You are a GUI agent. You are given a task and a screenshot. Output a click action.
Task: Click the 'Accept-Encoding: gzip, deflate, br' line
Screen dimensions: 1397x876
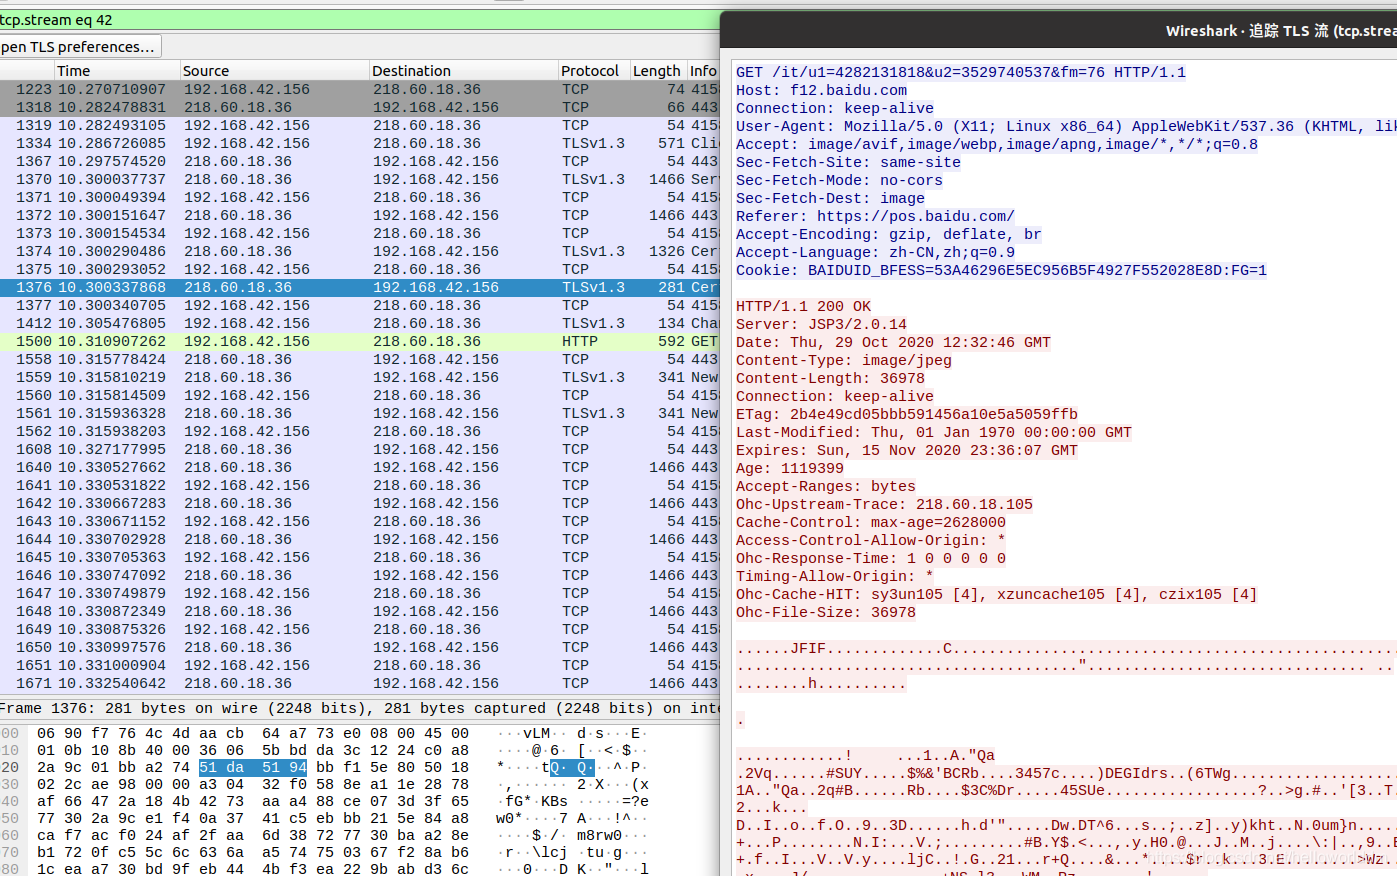(x=889, y=234)
